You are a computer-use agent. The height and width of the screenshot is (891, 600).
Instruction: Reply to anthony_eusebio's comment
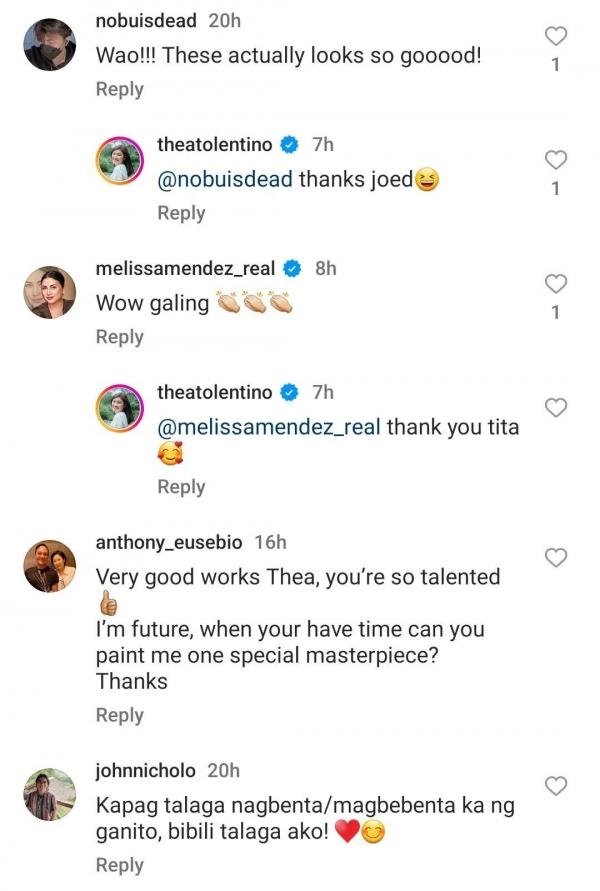pos(119,715)
